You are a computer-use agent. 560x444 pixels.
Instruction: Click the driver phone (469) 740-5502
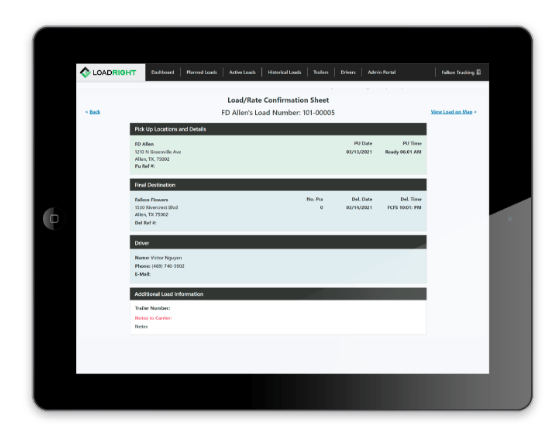168,266
